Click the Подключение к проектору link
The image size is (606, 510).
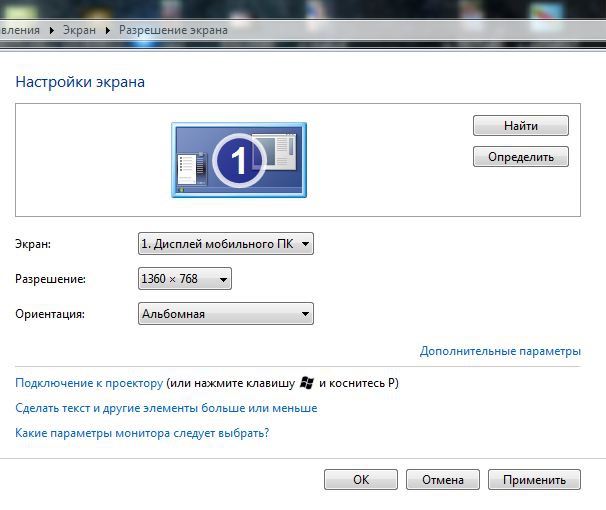pyautogui.click(x=88, y=383)
